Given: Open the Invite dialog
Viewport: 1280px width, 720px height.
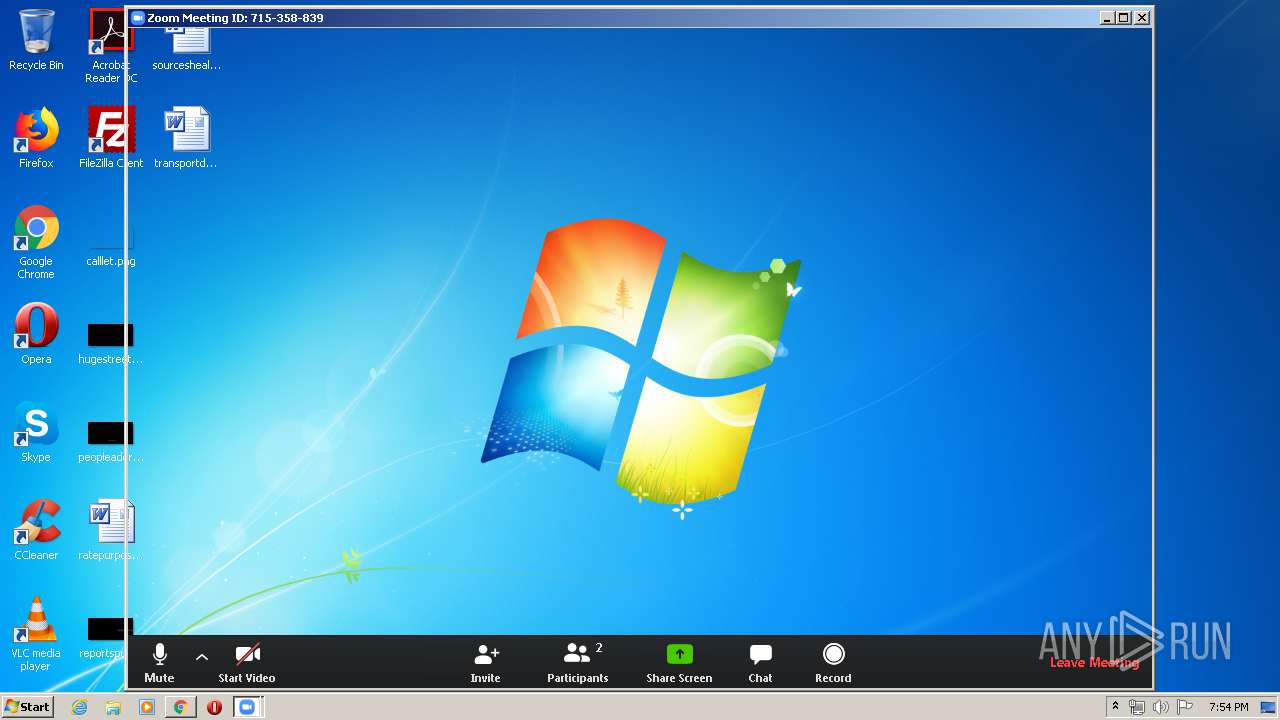Looking at the screenshot, I should point(486,662).
